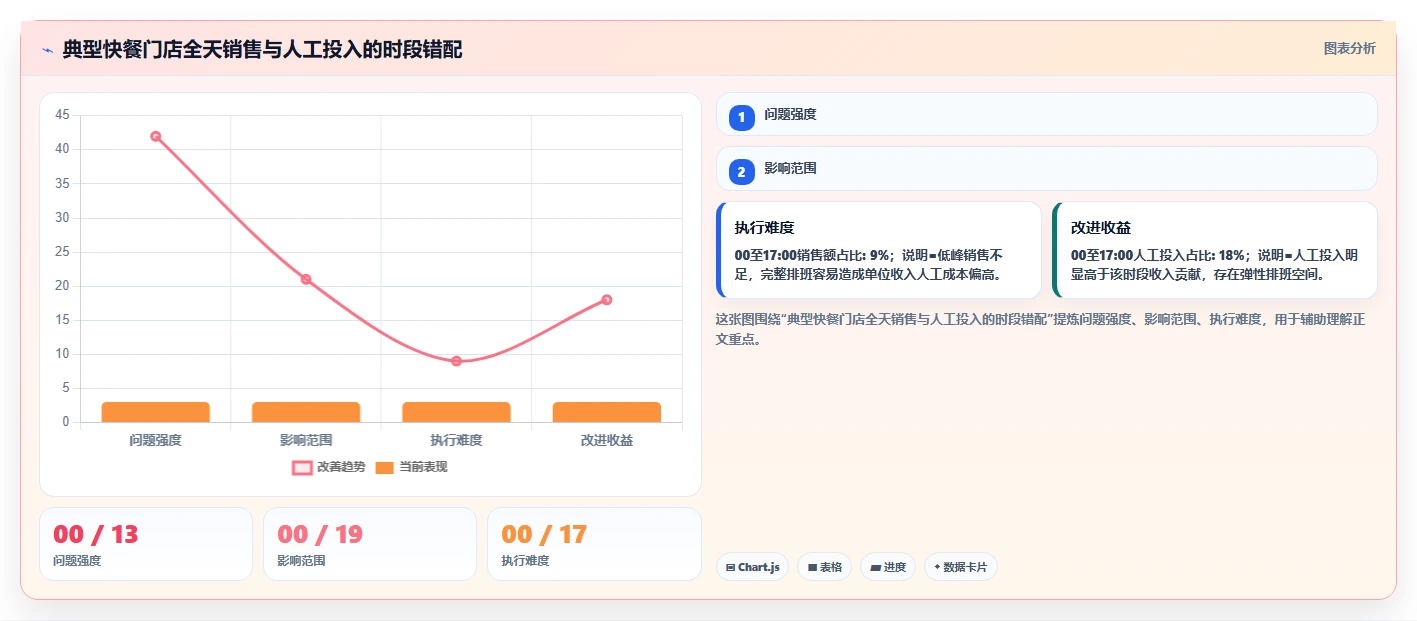Viewport: 1417px width, 621px height.
Task: Click the line point above 影响范围
Action: (x=306, y=279)
